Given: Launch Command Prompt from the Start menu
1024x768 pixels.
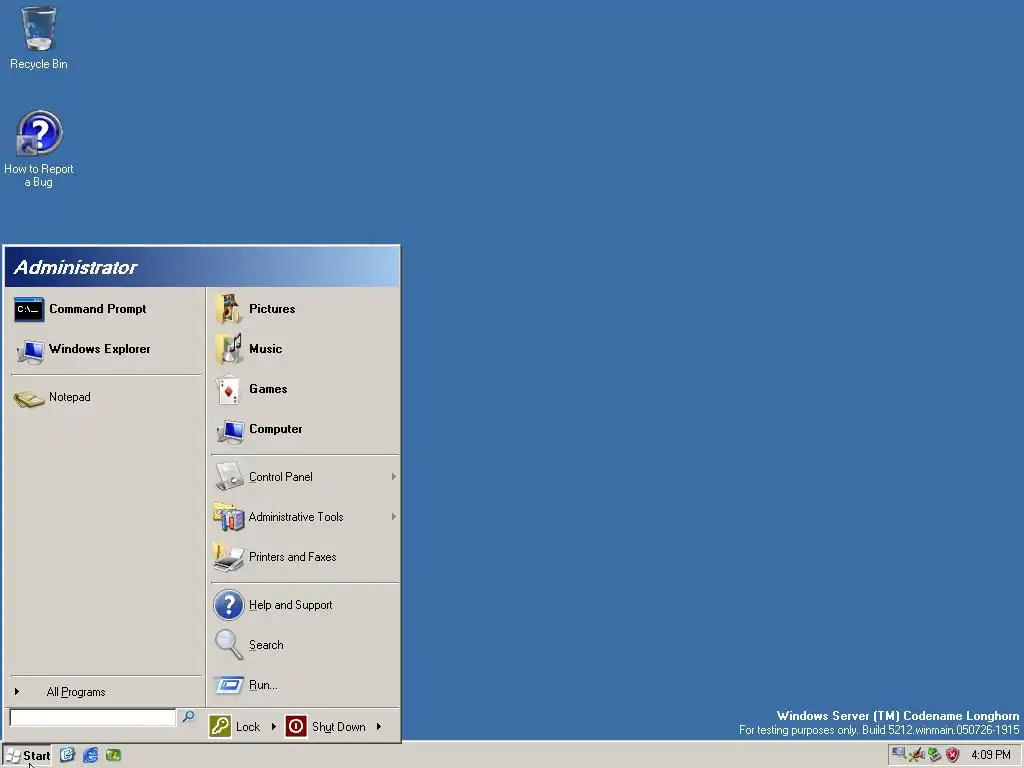Looking at the screenshot, I should point(106,309).
